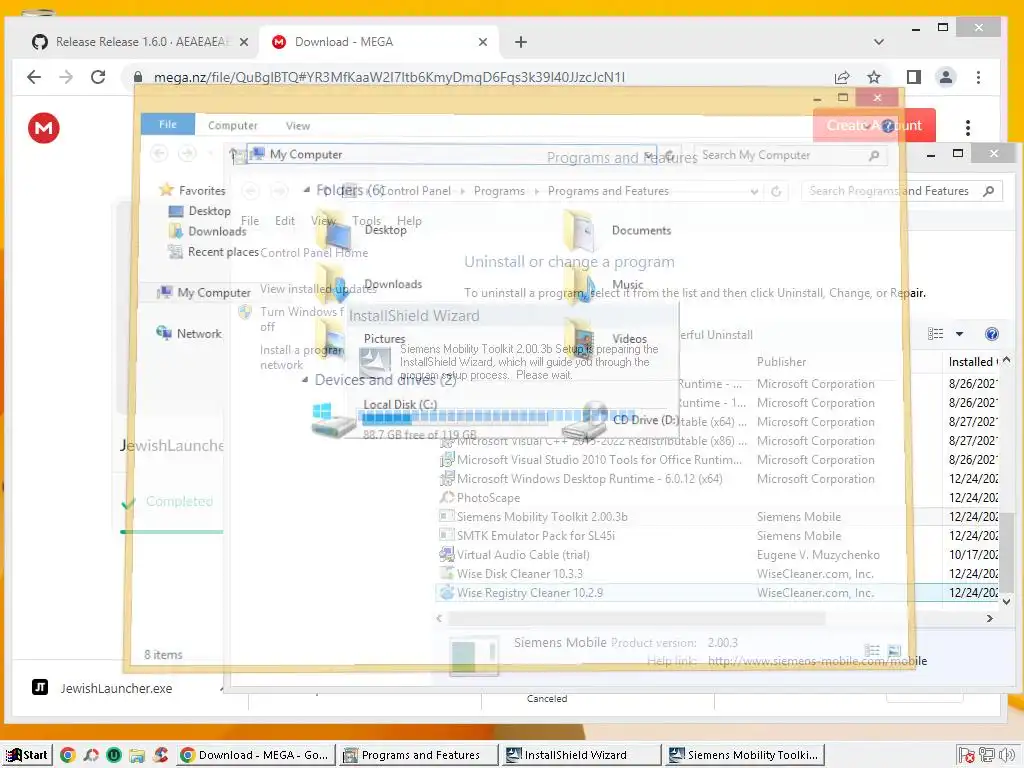Click the MEGA logo on the page
The height and width of the screenshot is (768, 1024).
click(44, 127)
